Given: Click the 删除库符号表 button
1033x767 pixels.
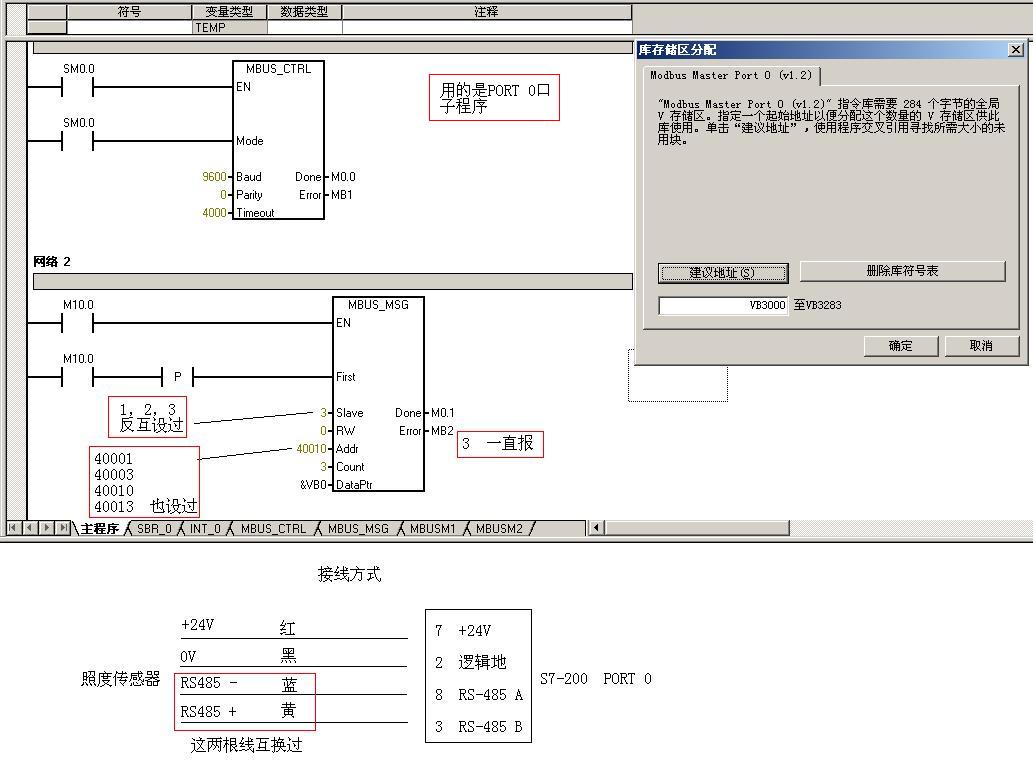Looking at the screenshot, I should [902, 271].
